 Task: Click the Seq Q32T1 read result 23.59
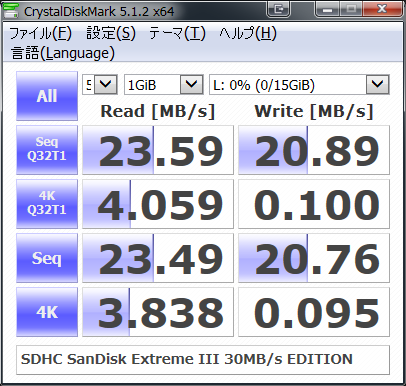point(158,150)
